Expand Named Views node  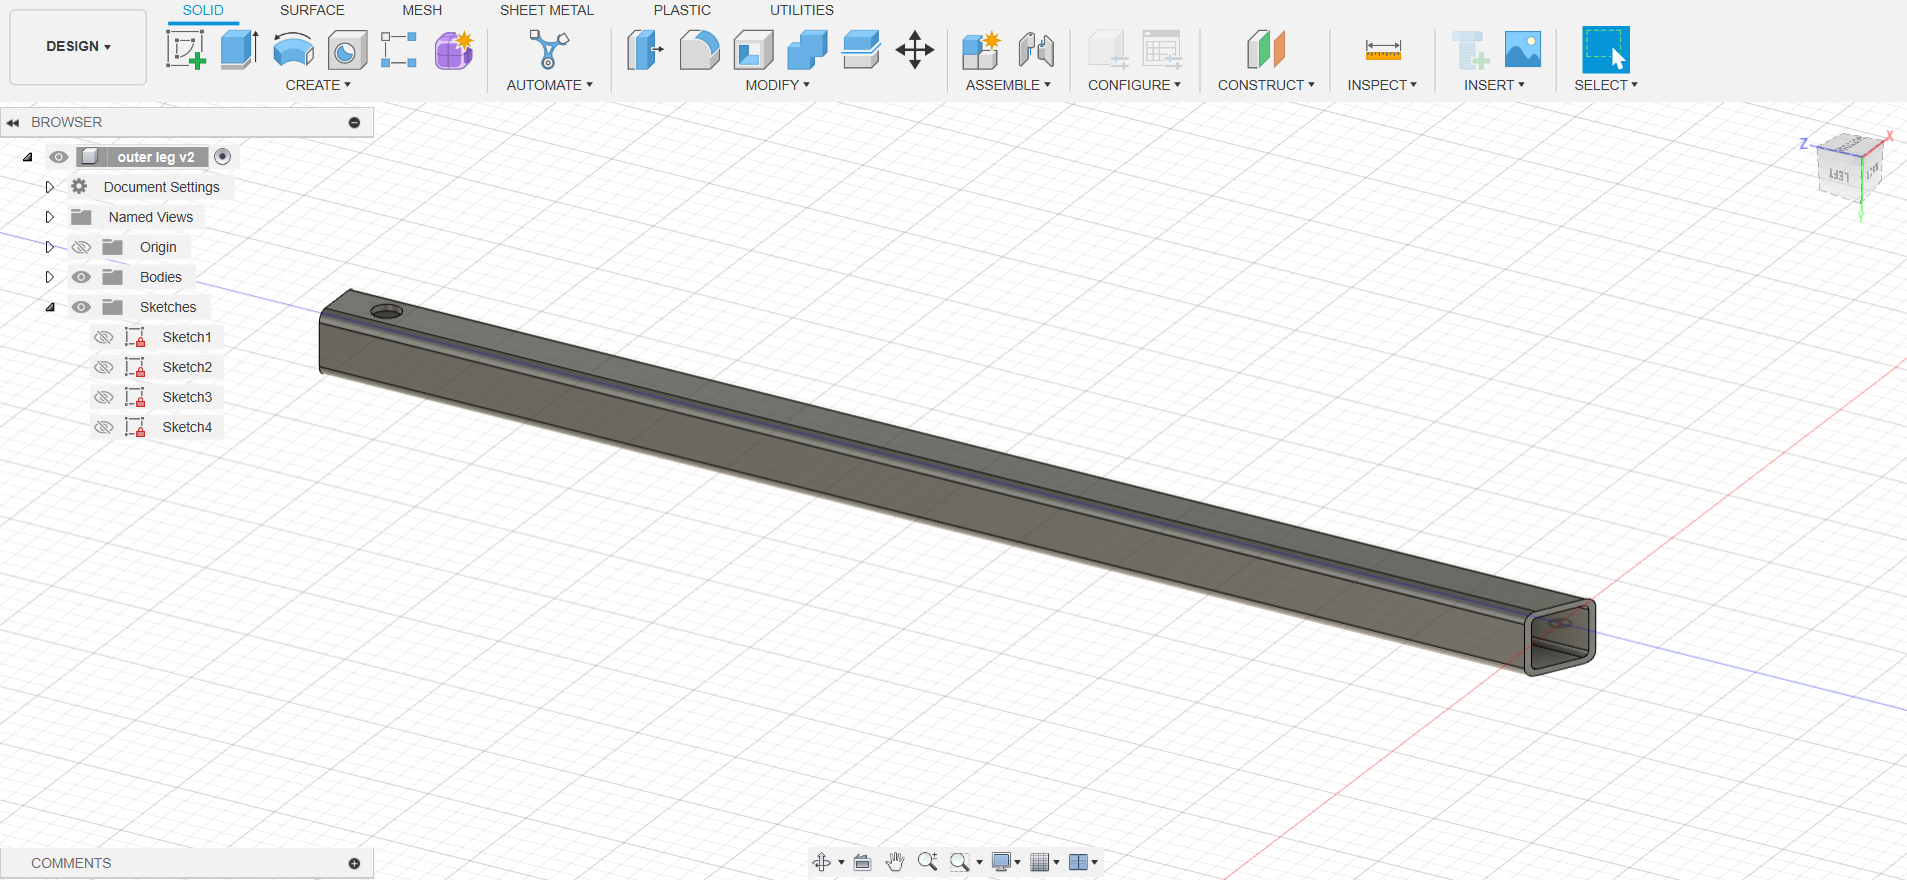(49, 217)
